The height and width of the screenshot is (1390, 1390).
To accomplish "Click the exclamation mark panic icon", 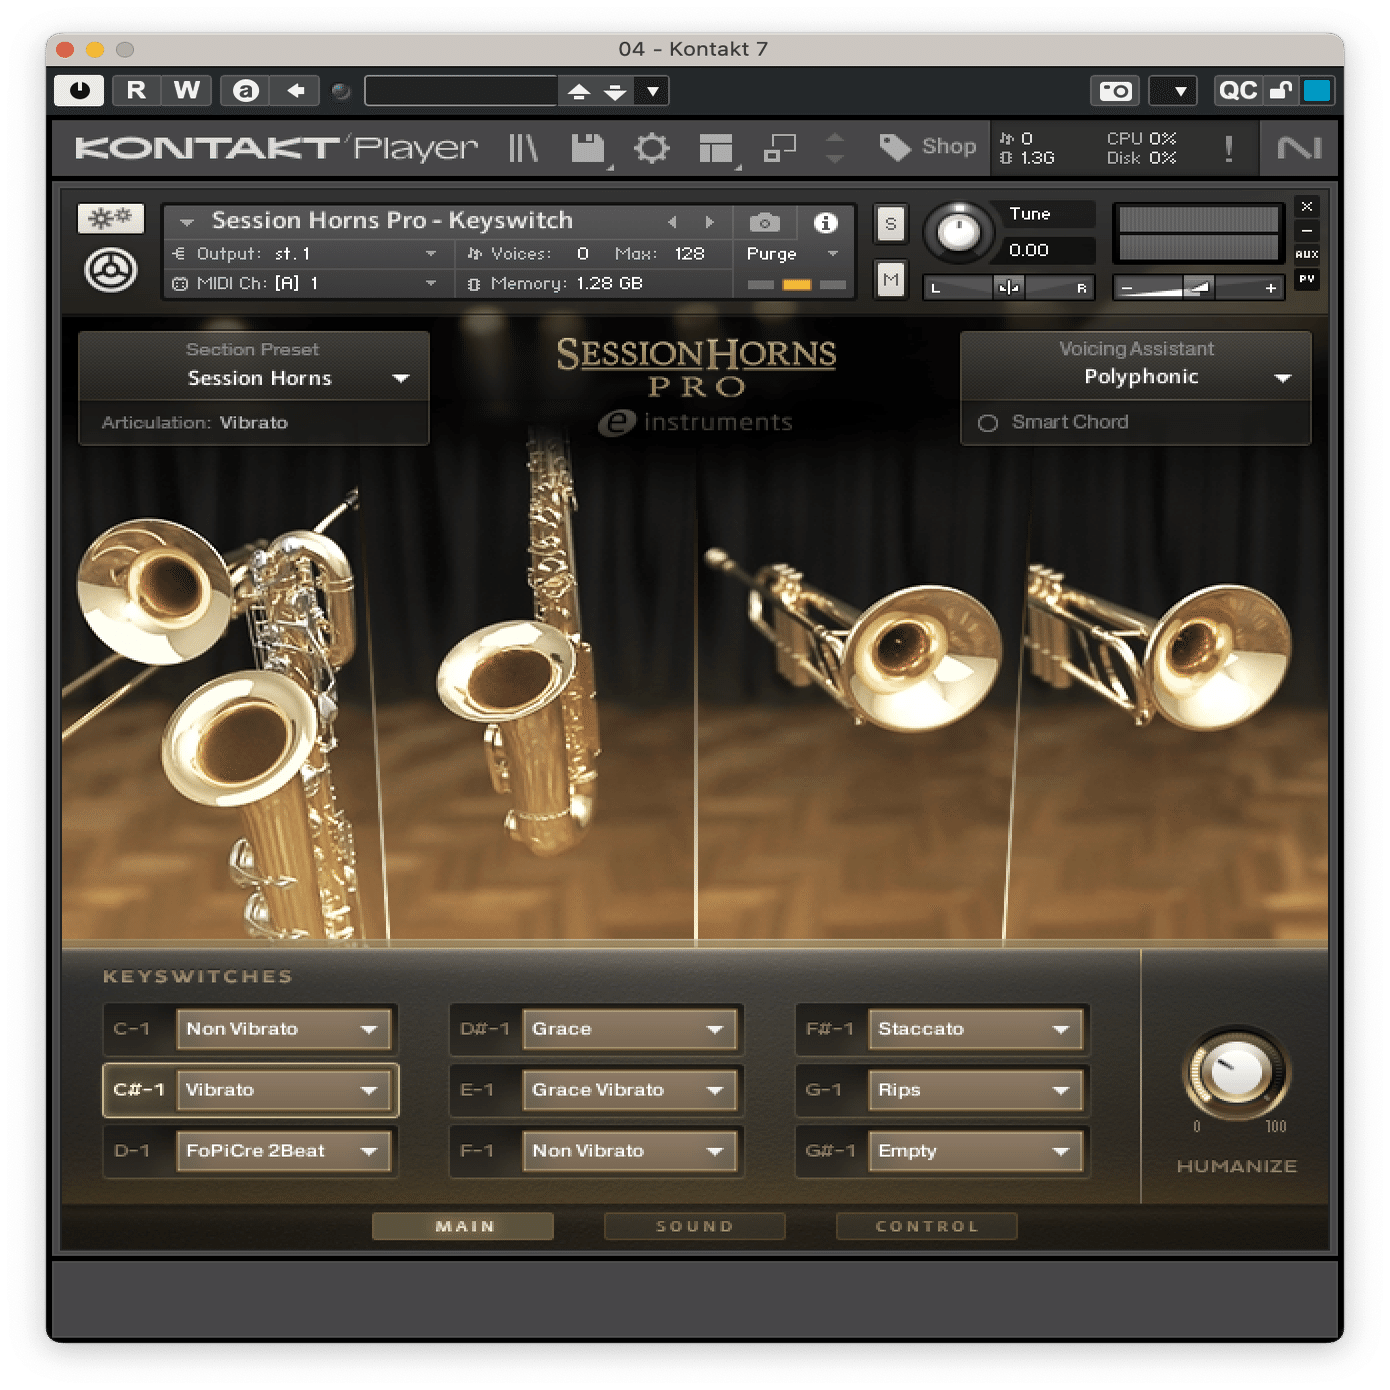I will point(1229,149).
